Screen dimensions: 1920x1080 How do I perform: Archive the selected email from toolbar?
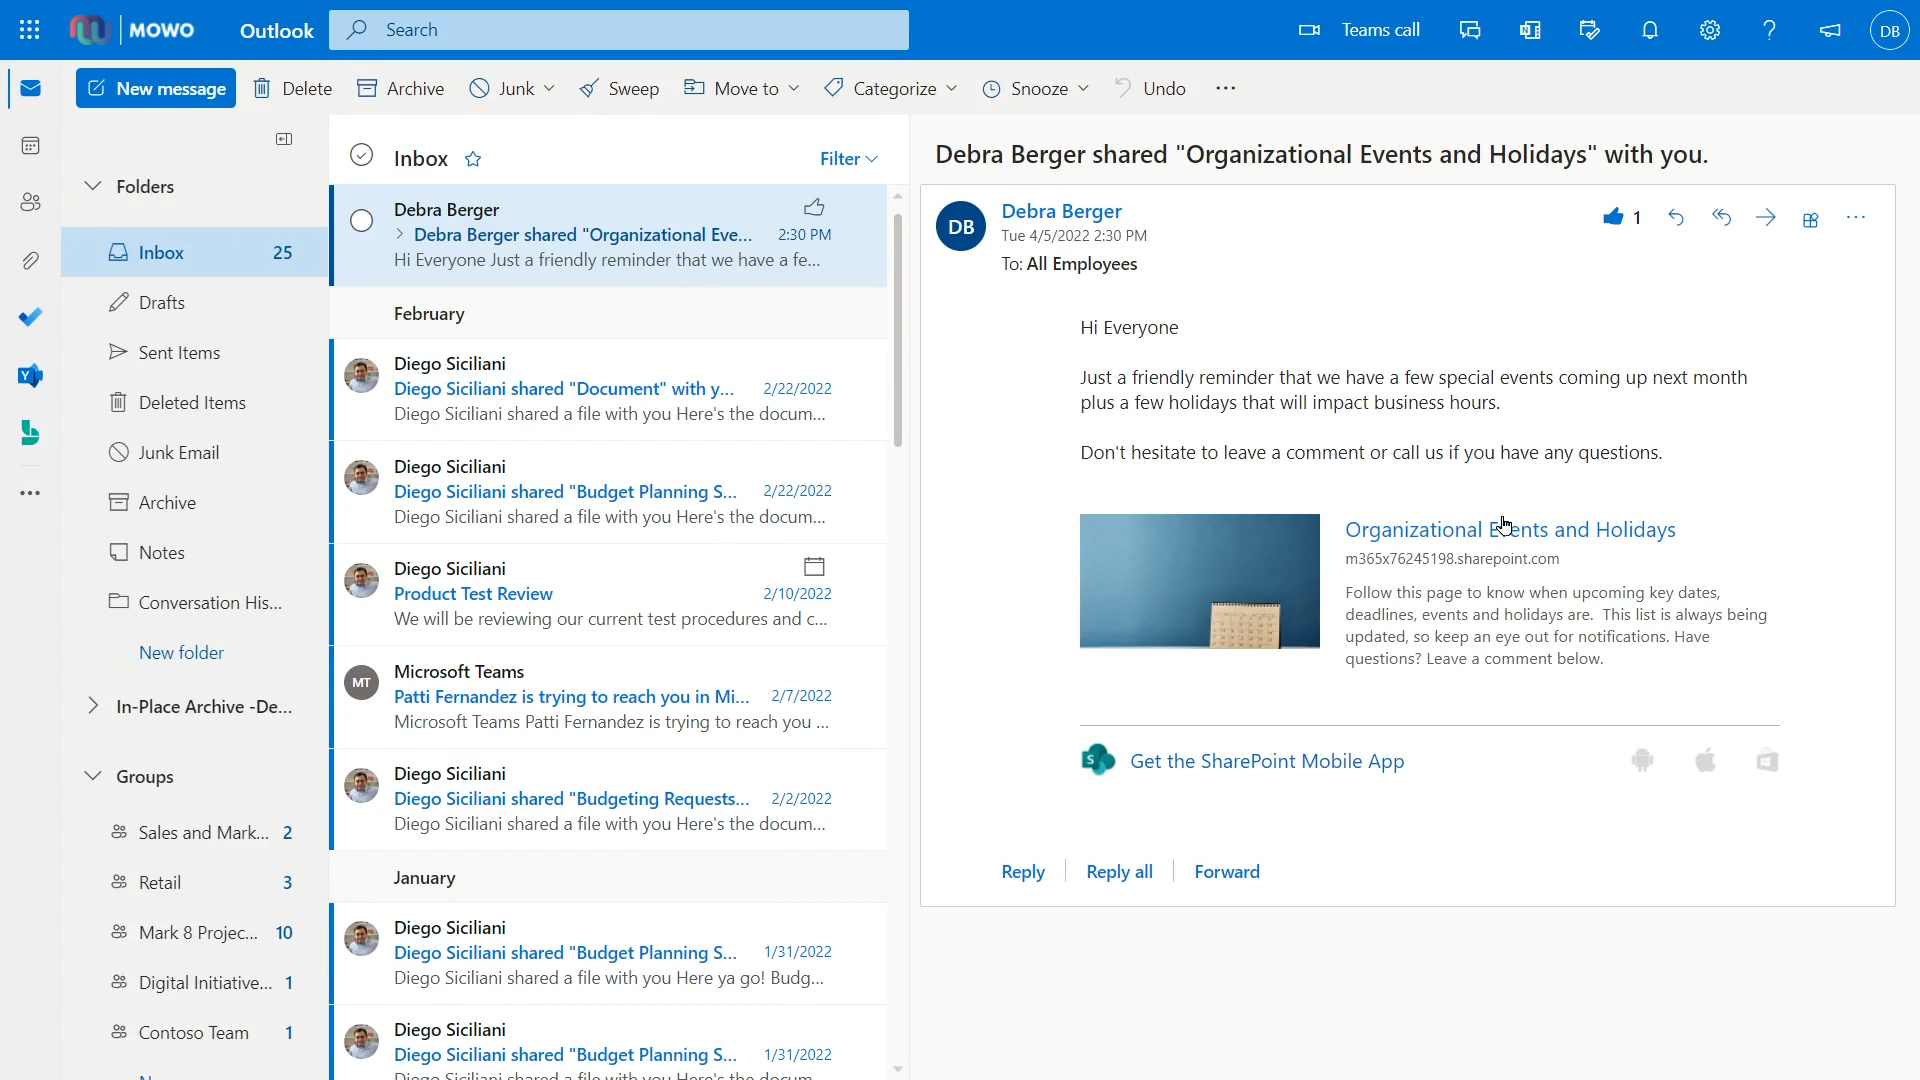coord(400,88)
